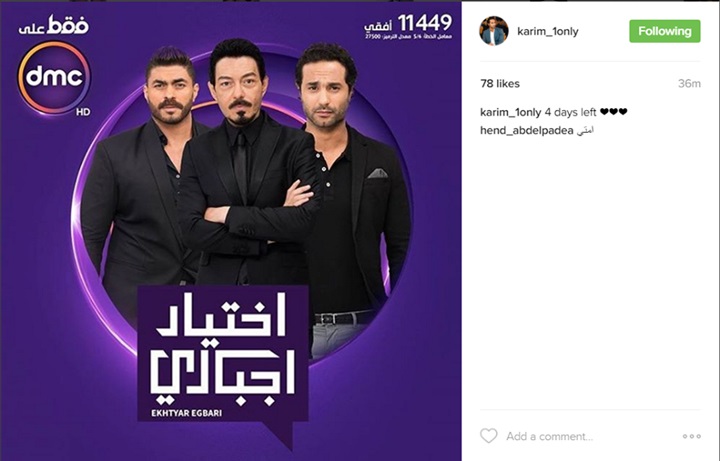
Task: Click karim_1only profile avatar
Action: (x=494, y=31)
